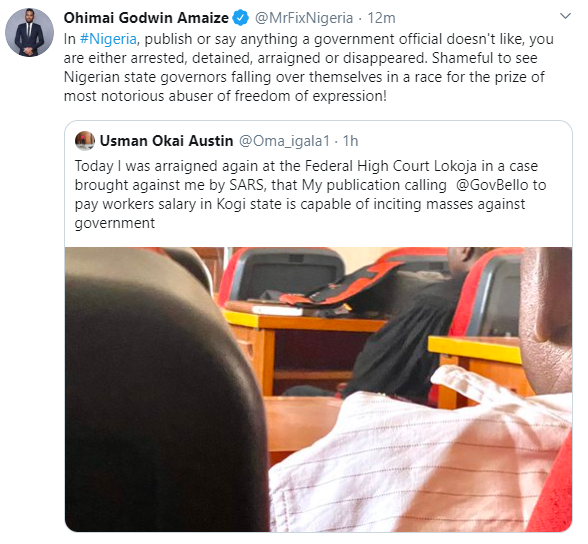Viewport: 588px width, 544px height.
Task: Click the 1h quoted tweet timestamp
Action: [x=351, y=141]
